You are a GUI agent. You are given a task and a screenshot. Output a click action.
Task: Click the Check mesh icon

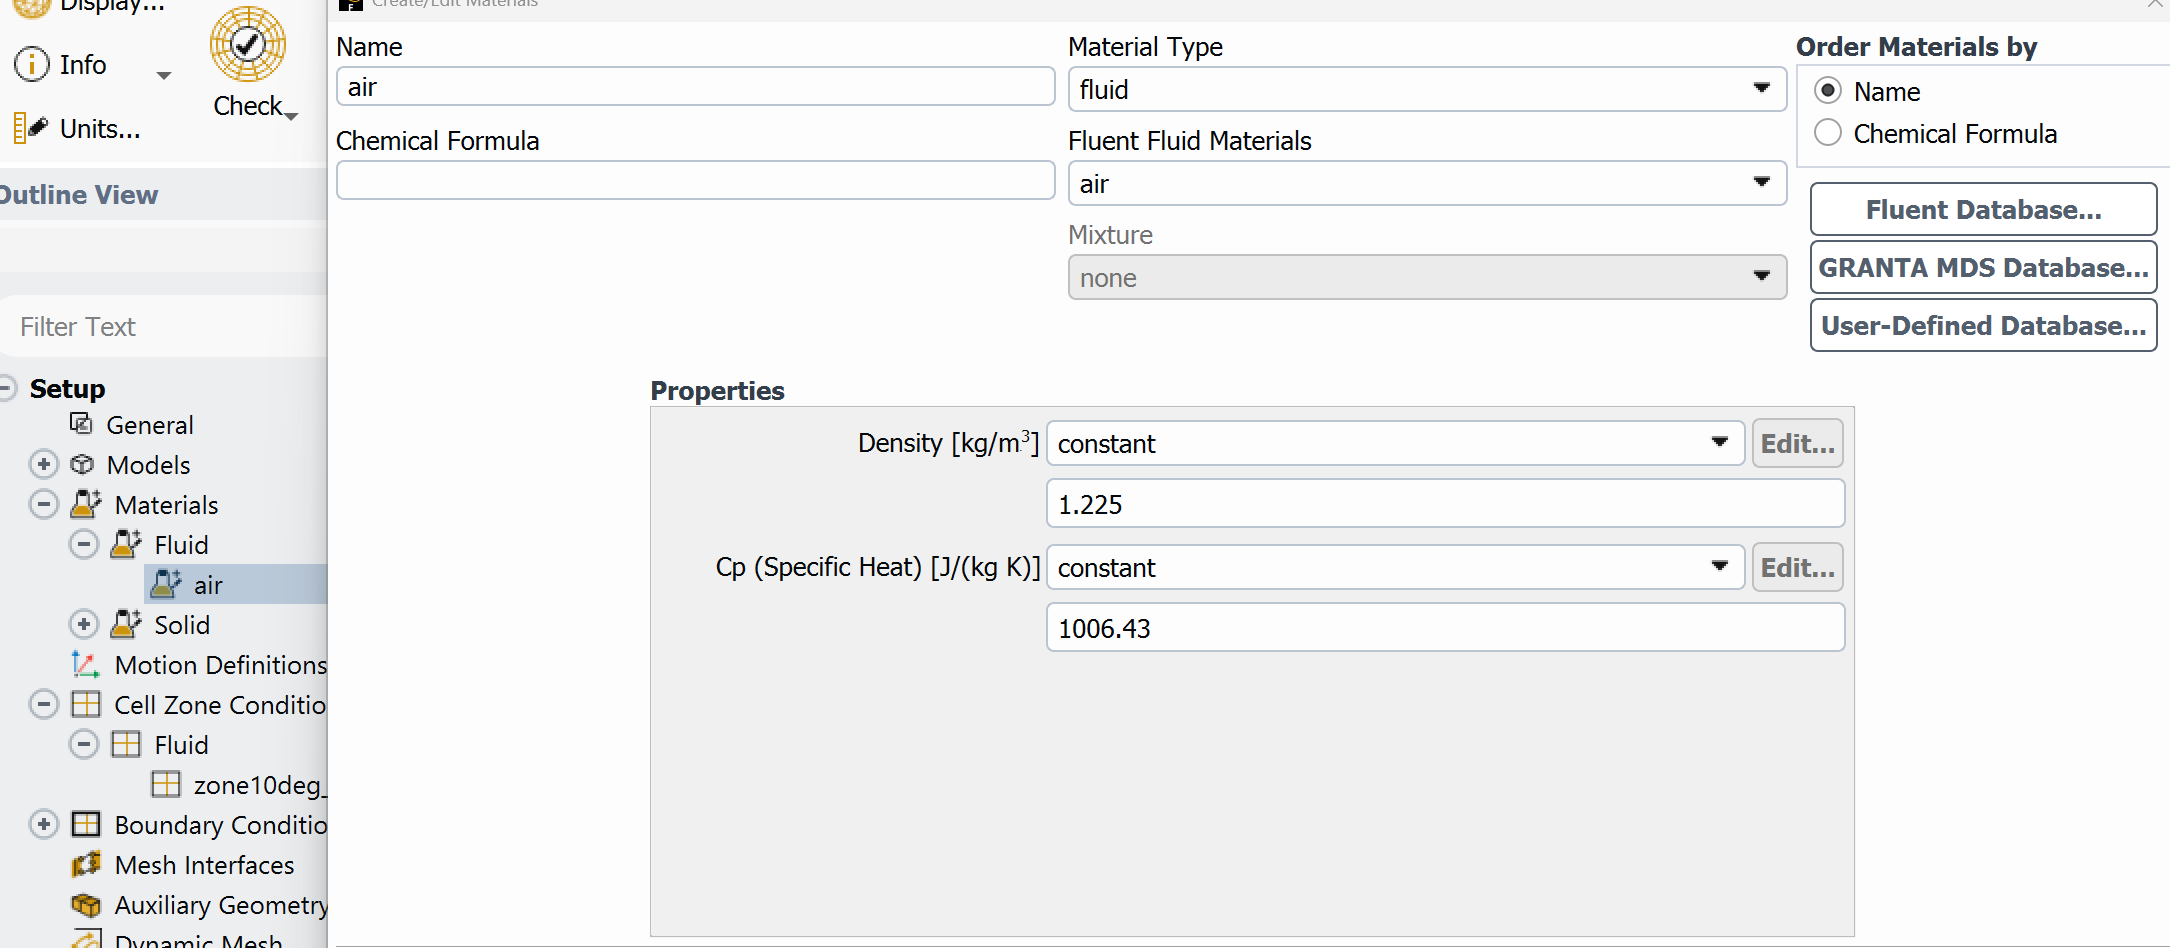pyautogui.click(x=247, y=46)
